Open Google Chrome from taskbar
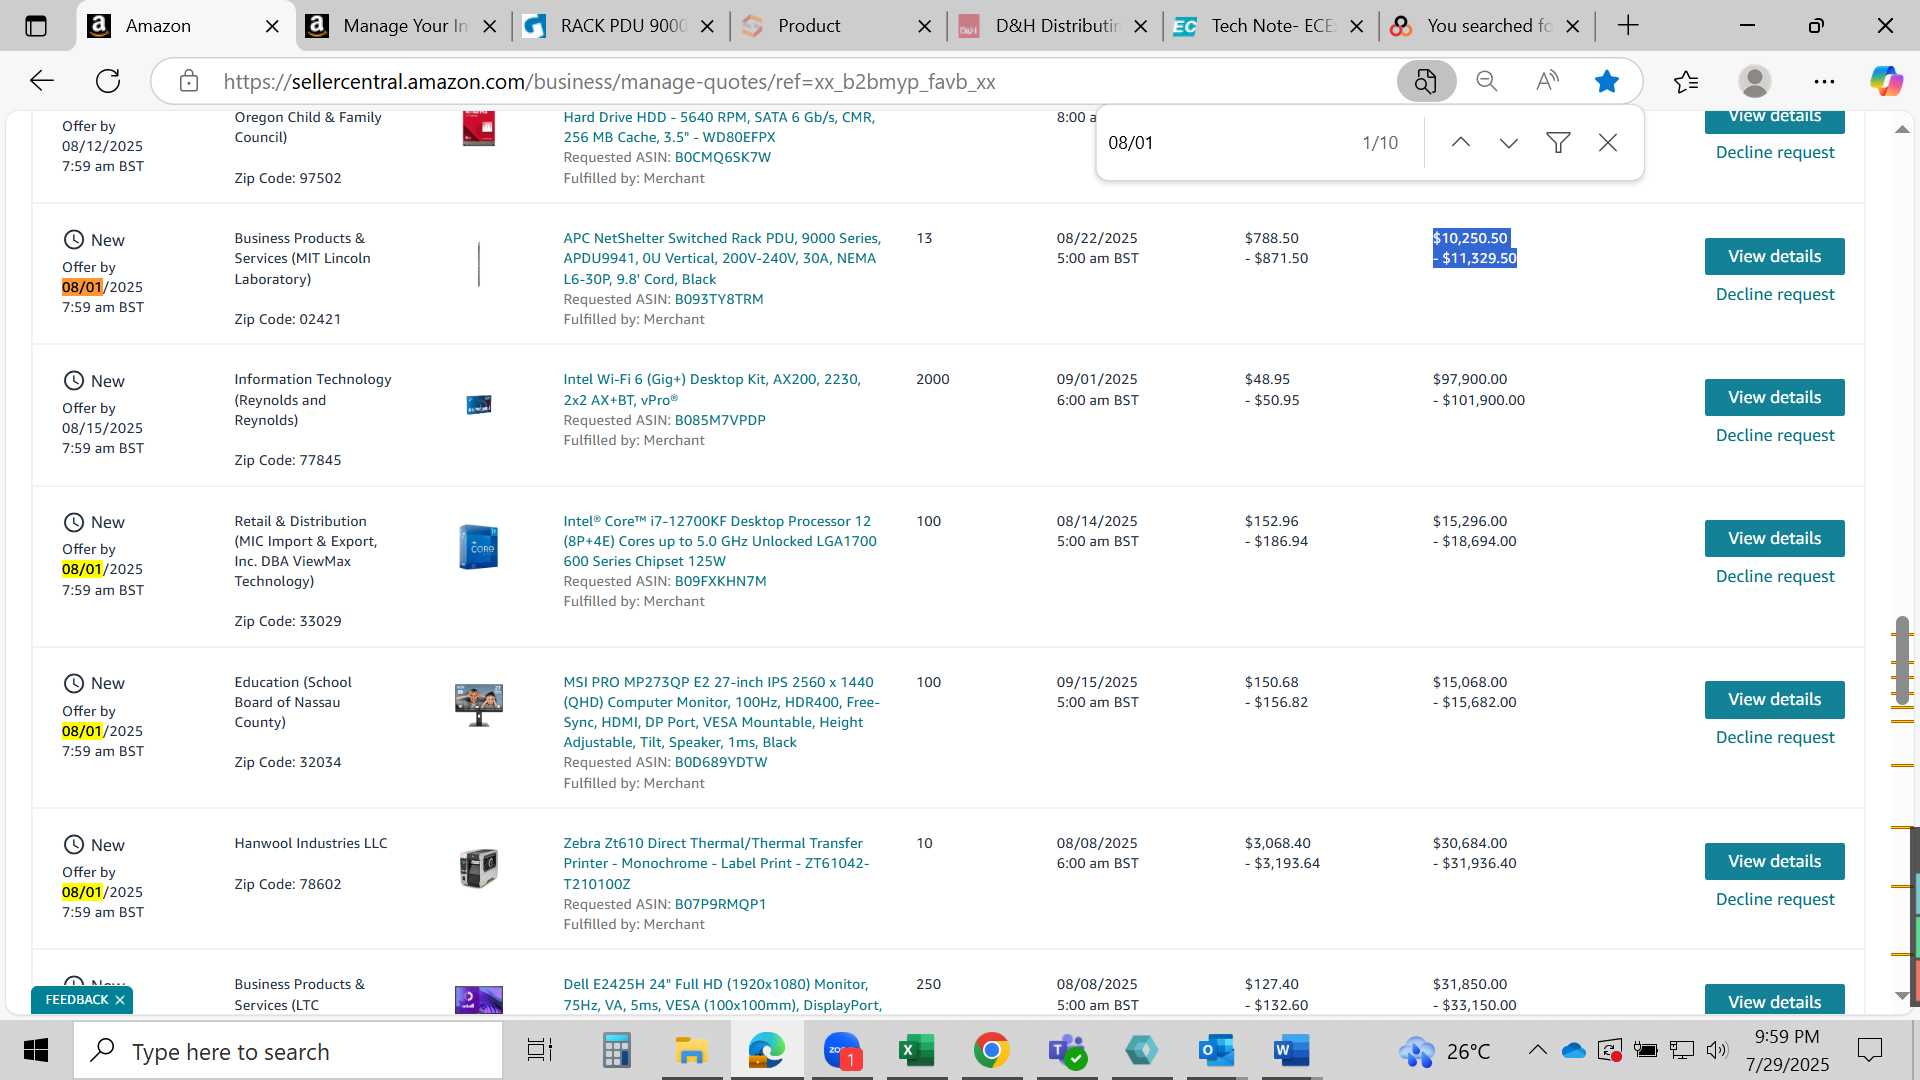This screenshot has width=1920, height=1080. 991,1050
